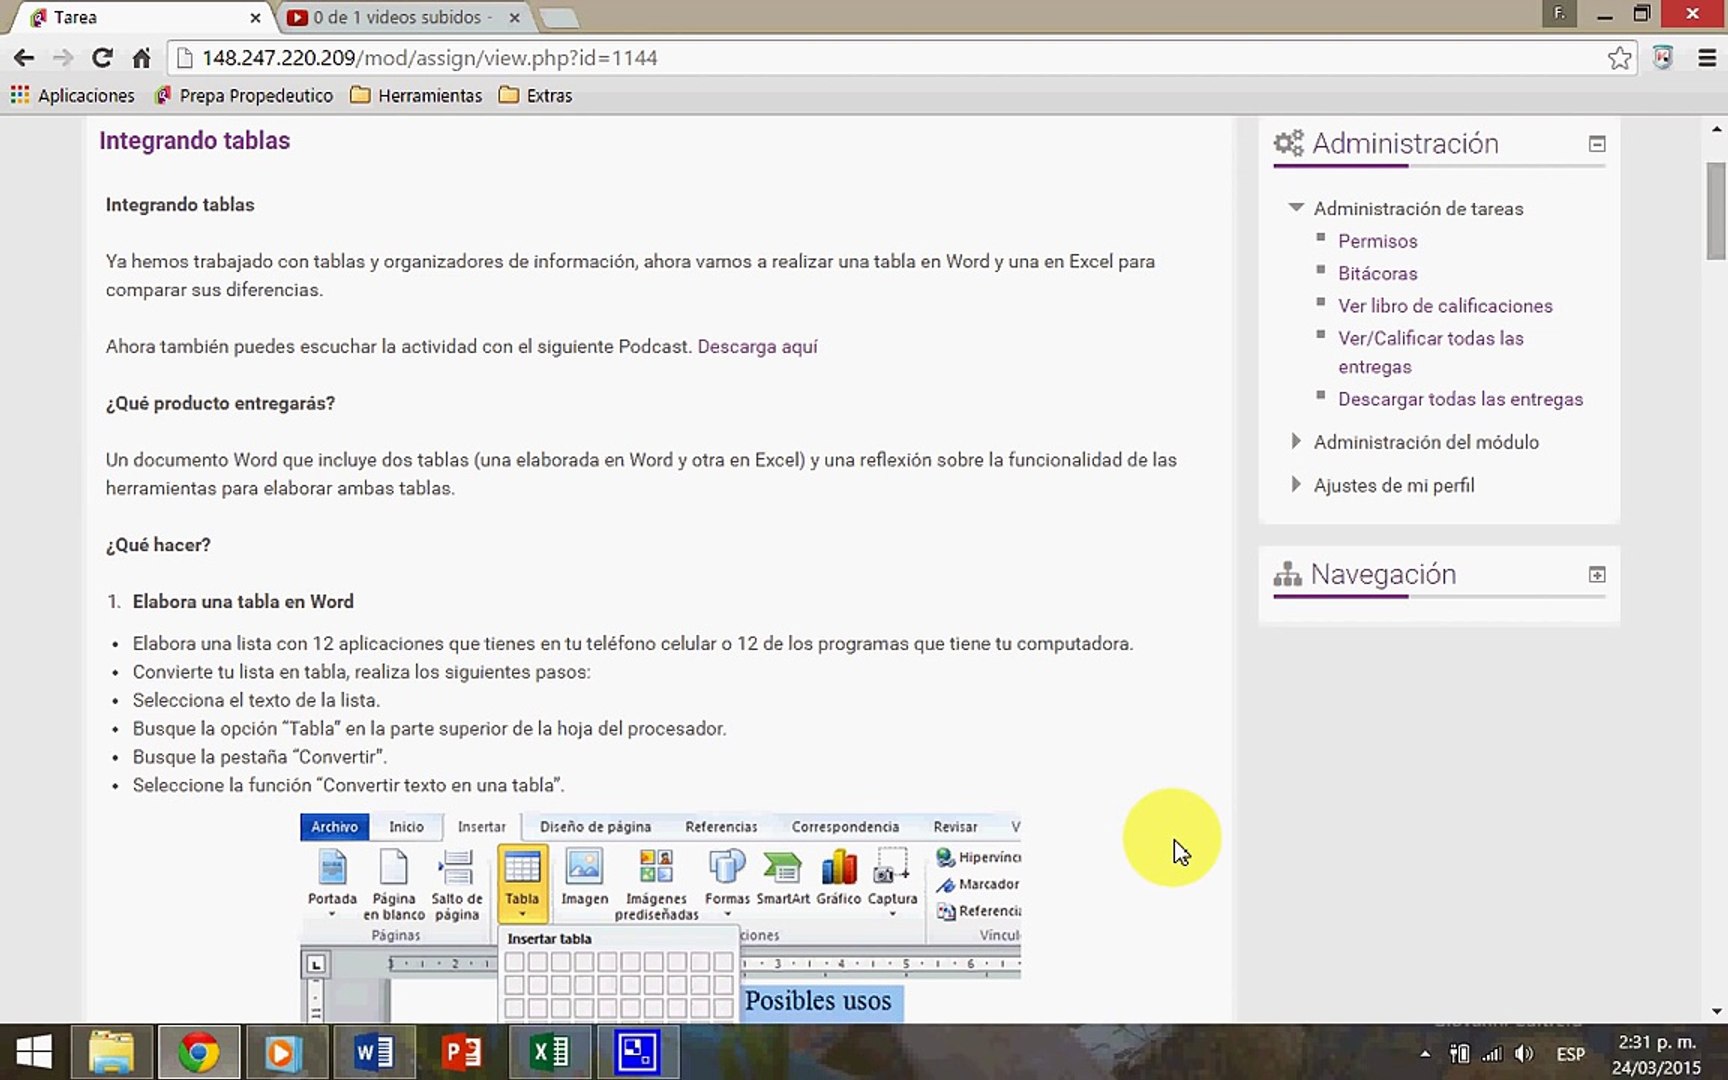Click the scrollbar up arrow
This screenshot has width=1728, height=1080.
click(x=1716, y=129)
